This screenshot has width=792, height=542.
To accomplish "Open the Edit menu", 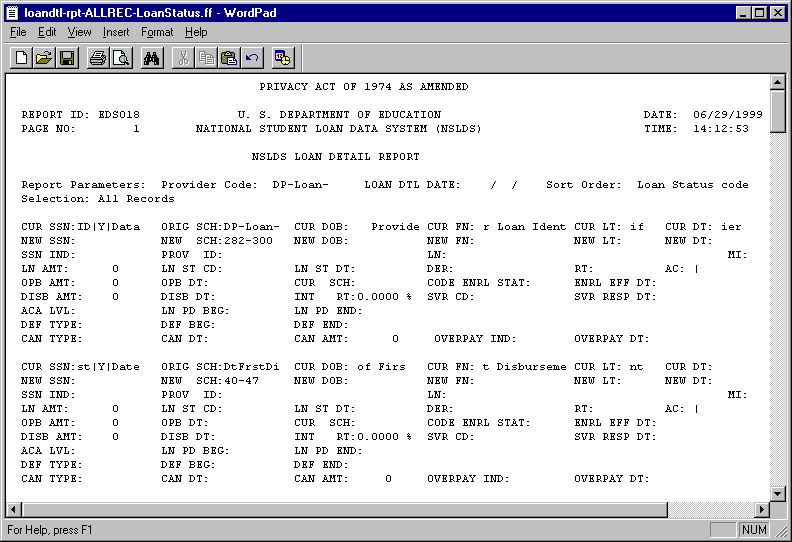I will tap(47, 32).
